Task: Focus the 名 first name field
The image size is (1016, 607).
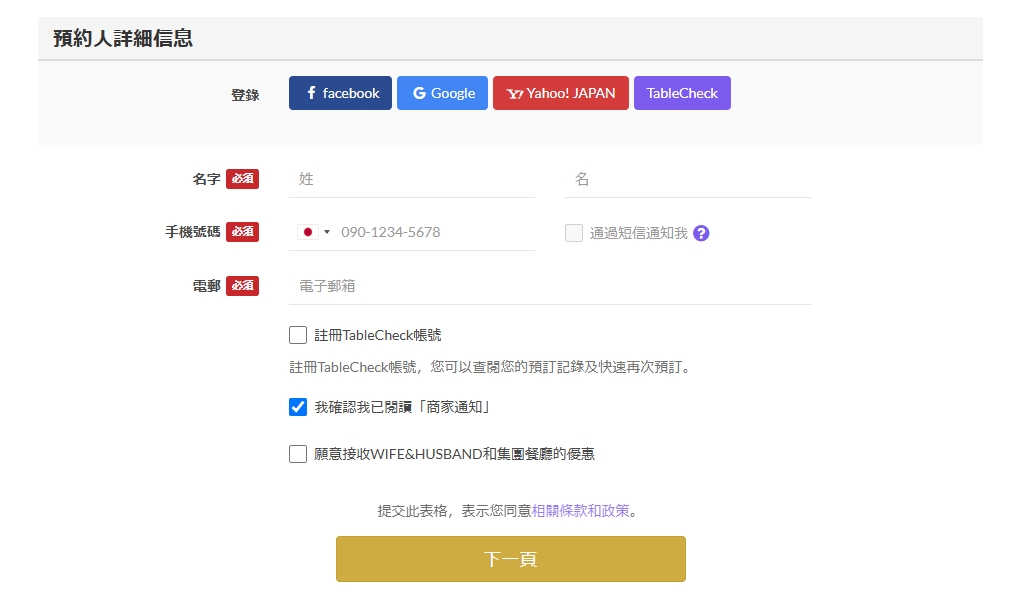Action: tap(687, 179)
